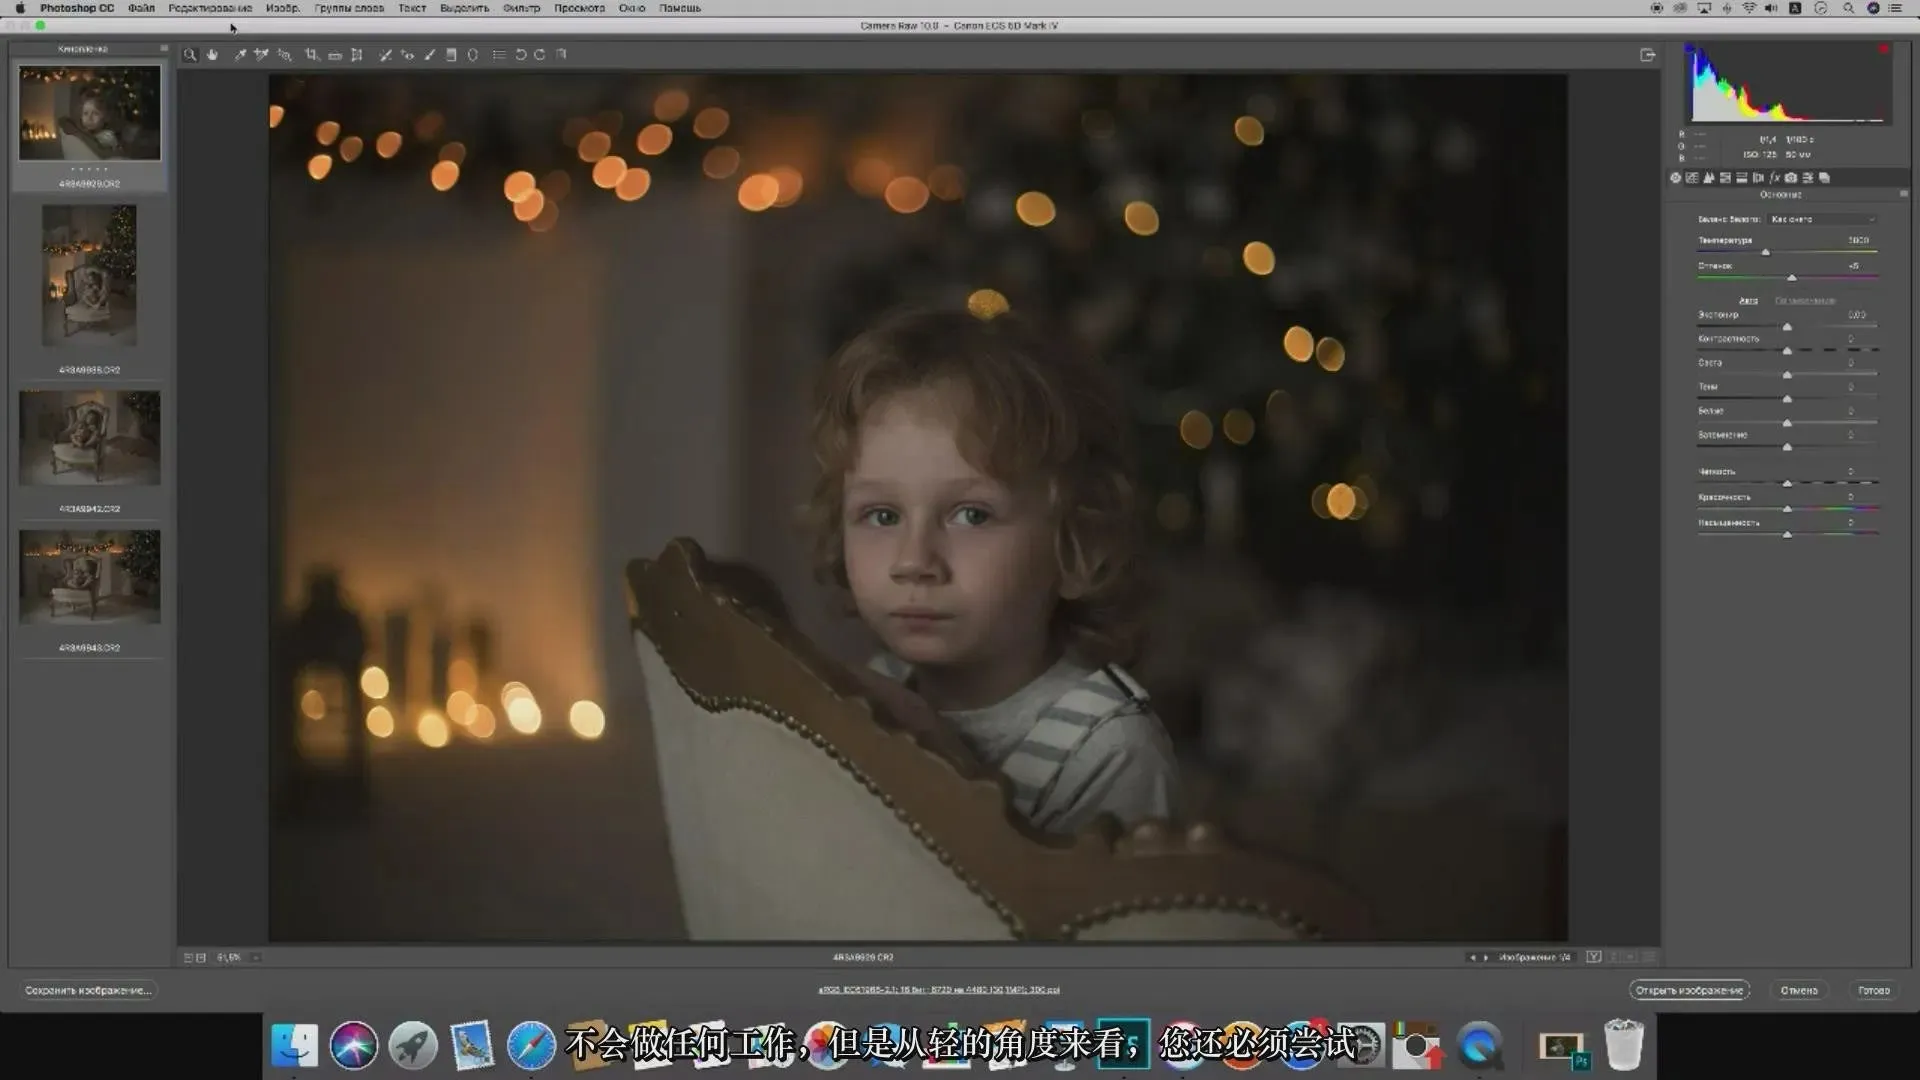
Task: Select the Hand tool
Action: pyautogui.click(x=212, y=55)
